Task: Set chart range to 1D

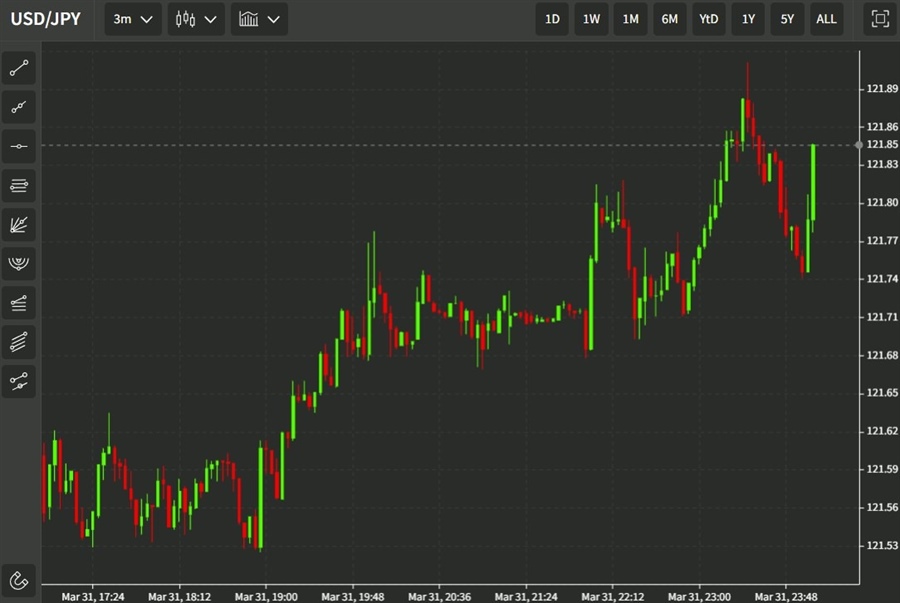Action: click(x=552, y=19)
